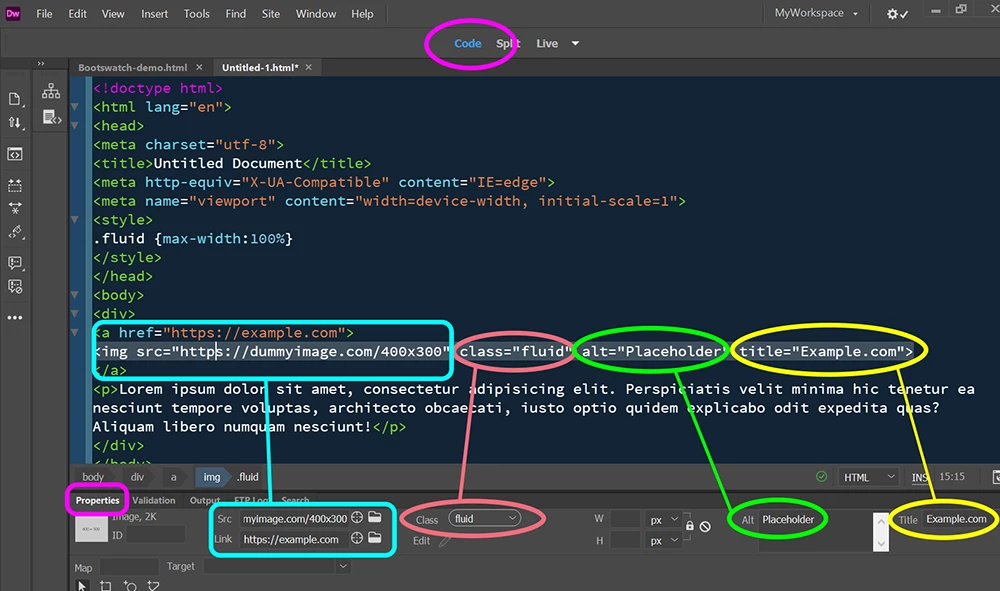Select the rectangle hotspot tool
1000x591 pixels.
point(105,585)
